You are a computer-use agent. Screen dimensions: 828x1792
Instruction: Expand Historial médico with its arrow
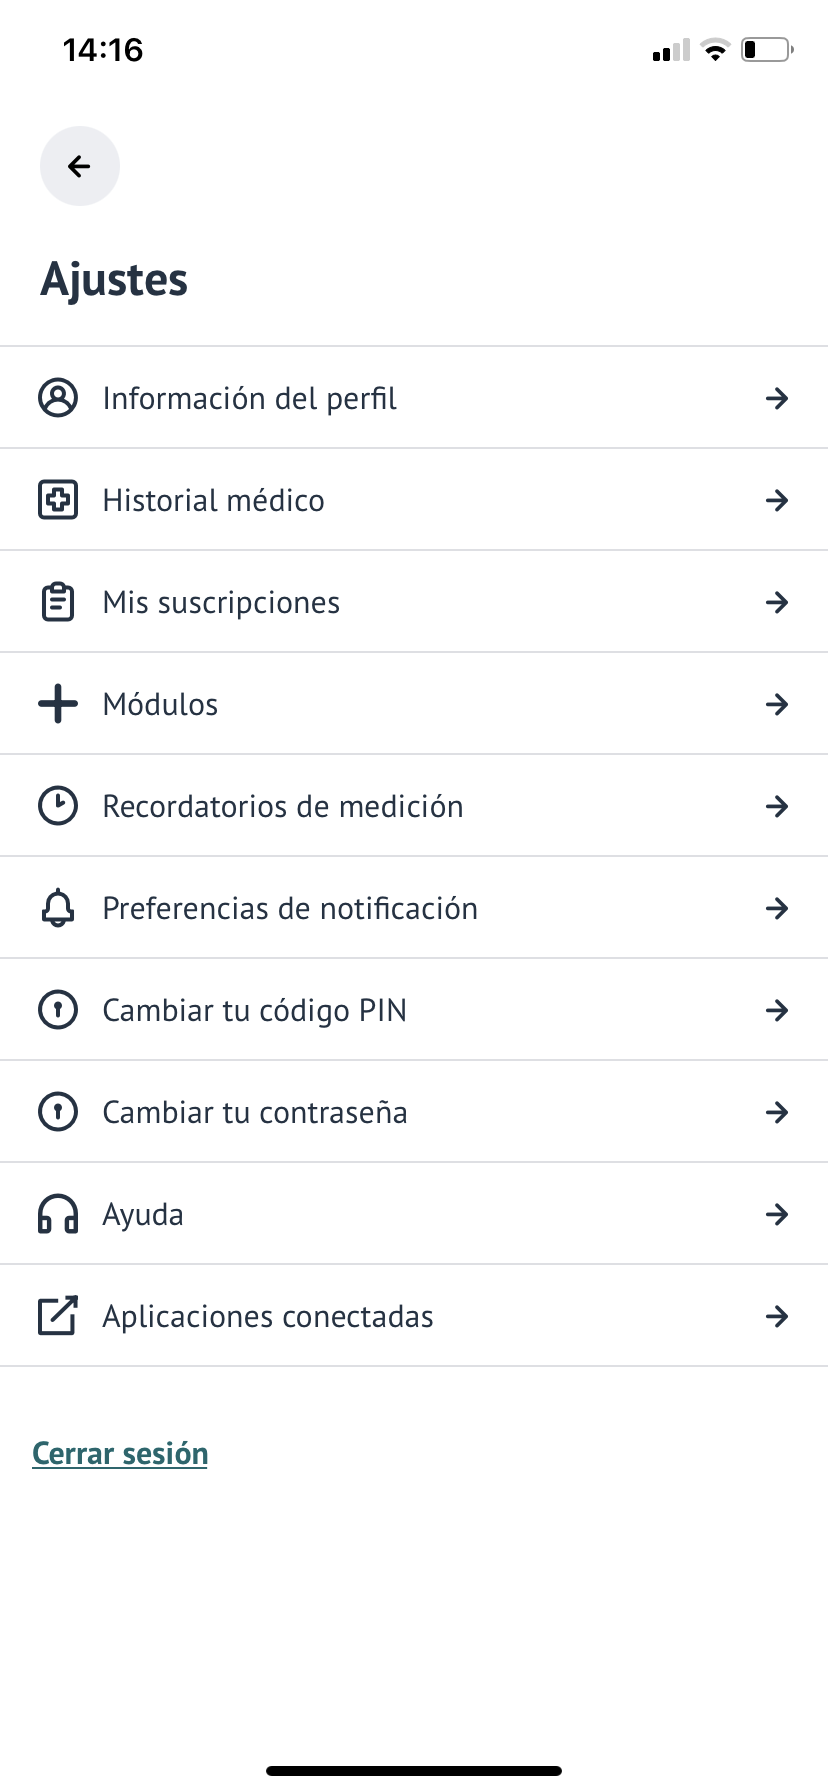point(777,500)
